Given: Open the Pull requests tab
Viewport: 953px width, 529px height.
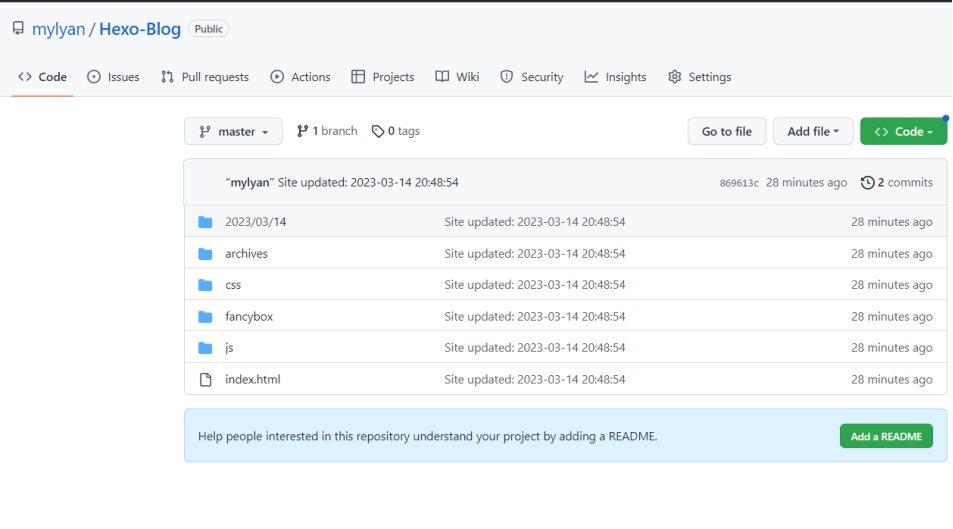Looking at the screenshot, I should [x=205, y=77].
